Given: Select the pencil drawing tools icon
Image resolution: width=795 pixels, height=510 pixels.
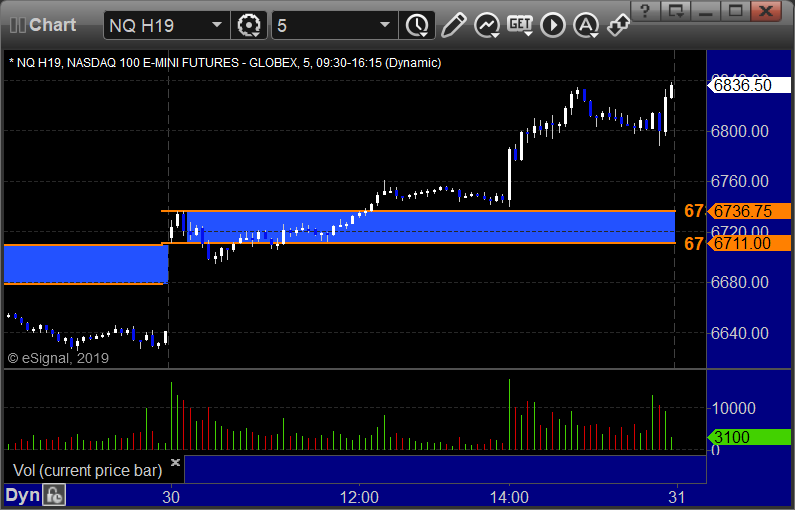Looking at the screenshot, I should [453, 25].
